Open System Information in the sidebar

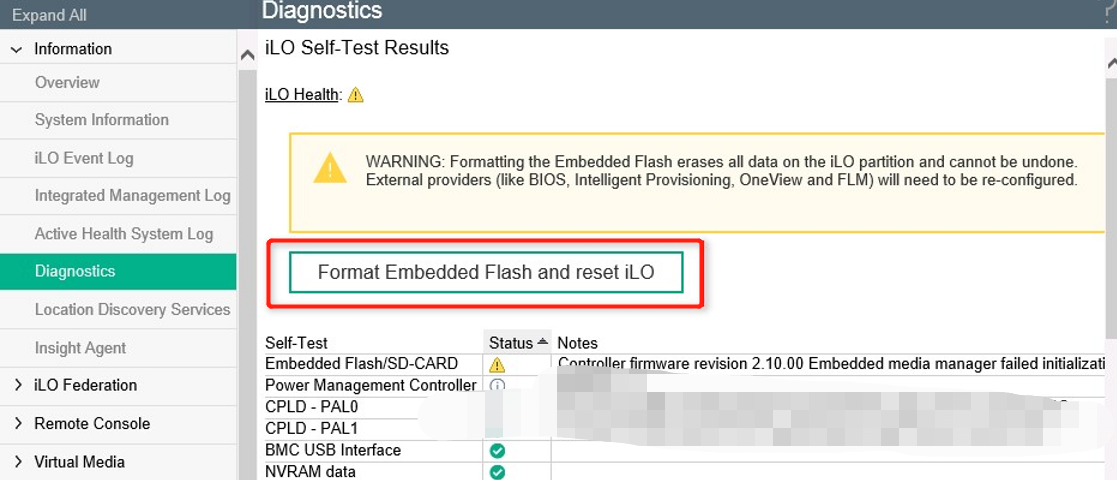click(x=101, y=120)
